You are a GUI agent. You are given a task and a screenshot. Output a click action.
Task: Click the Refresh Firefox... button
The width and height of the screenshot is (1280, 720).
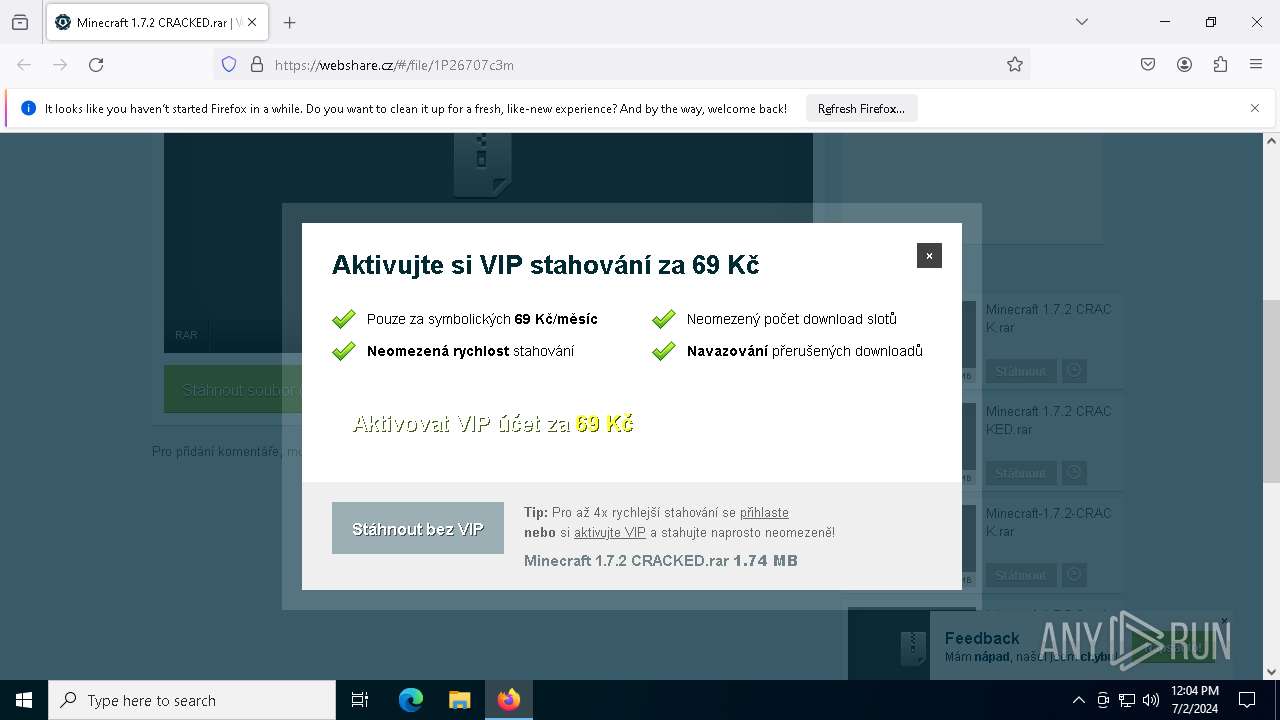tap(861, 109)
